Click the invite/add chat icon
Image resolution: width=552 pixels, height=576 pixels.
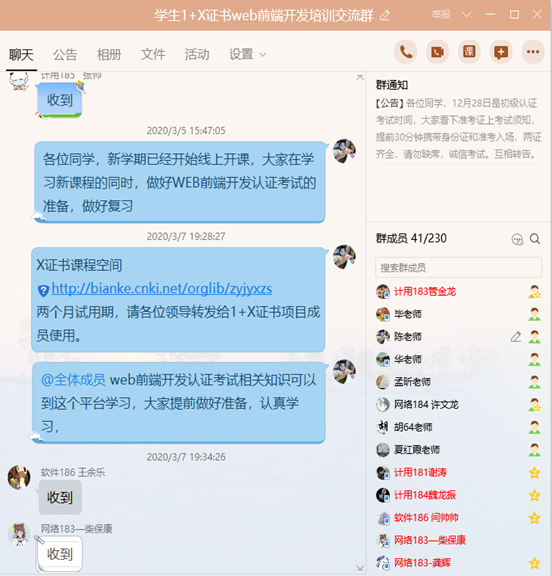(501, 52)
